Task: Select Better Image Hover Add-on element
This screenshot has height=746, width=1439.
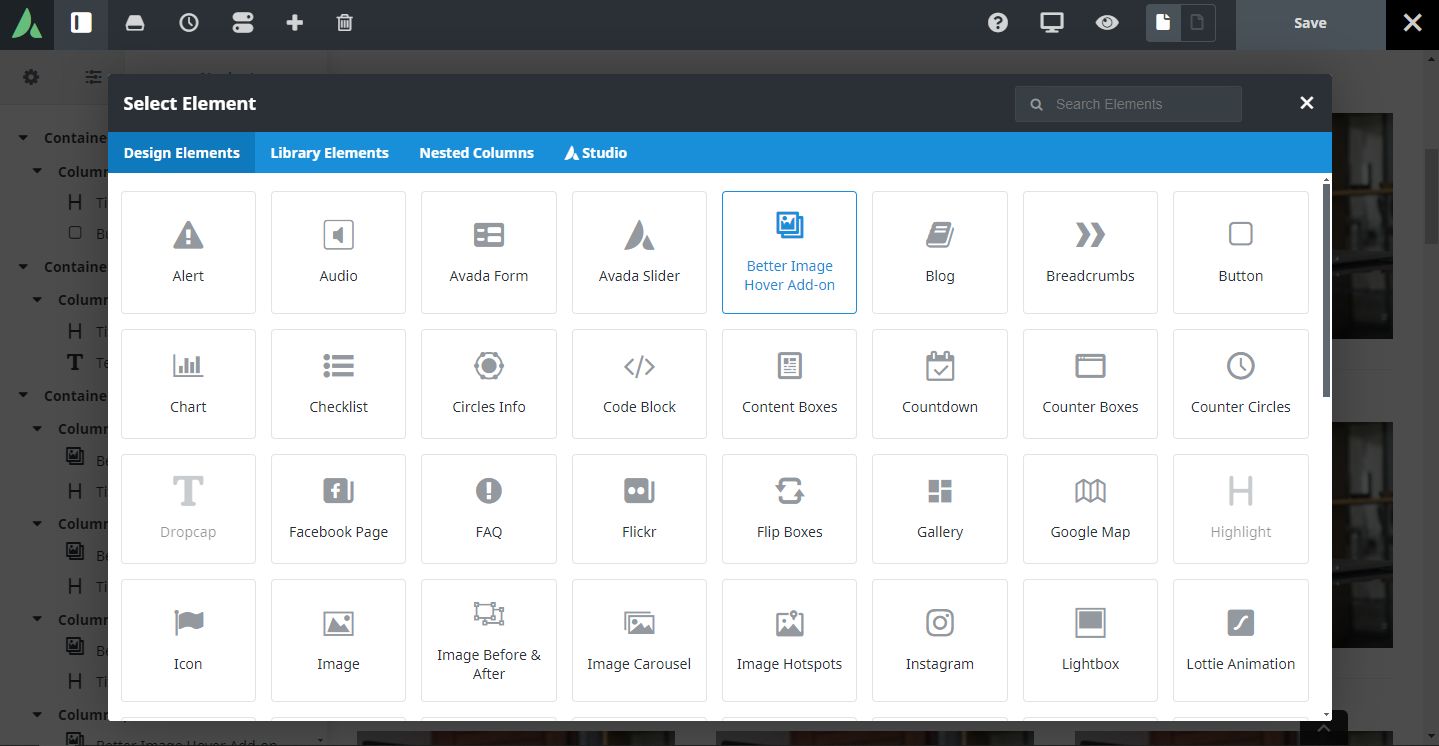Action: click(789, 252)
